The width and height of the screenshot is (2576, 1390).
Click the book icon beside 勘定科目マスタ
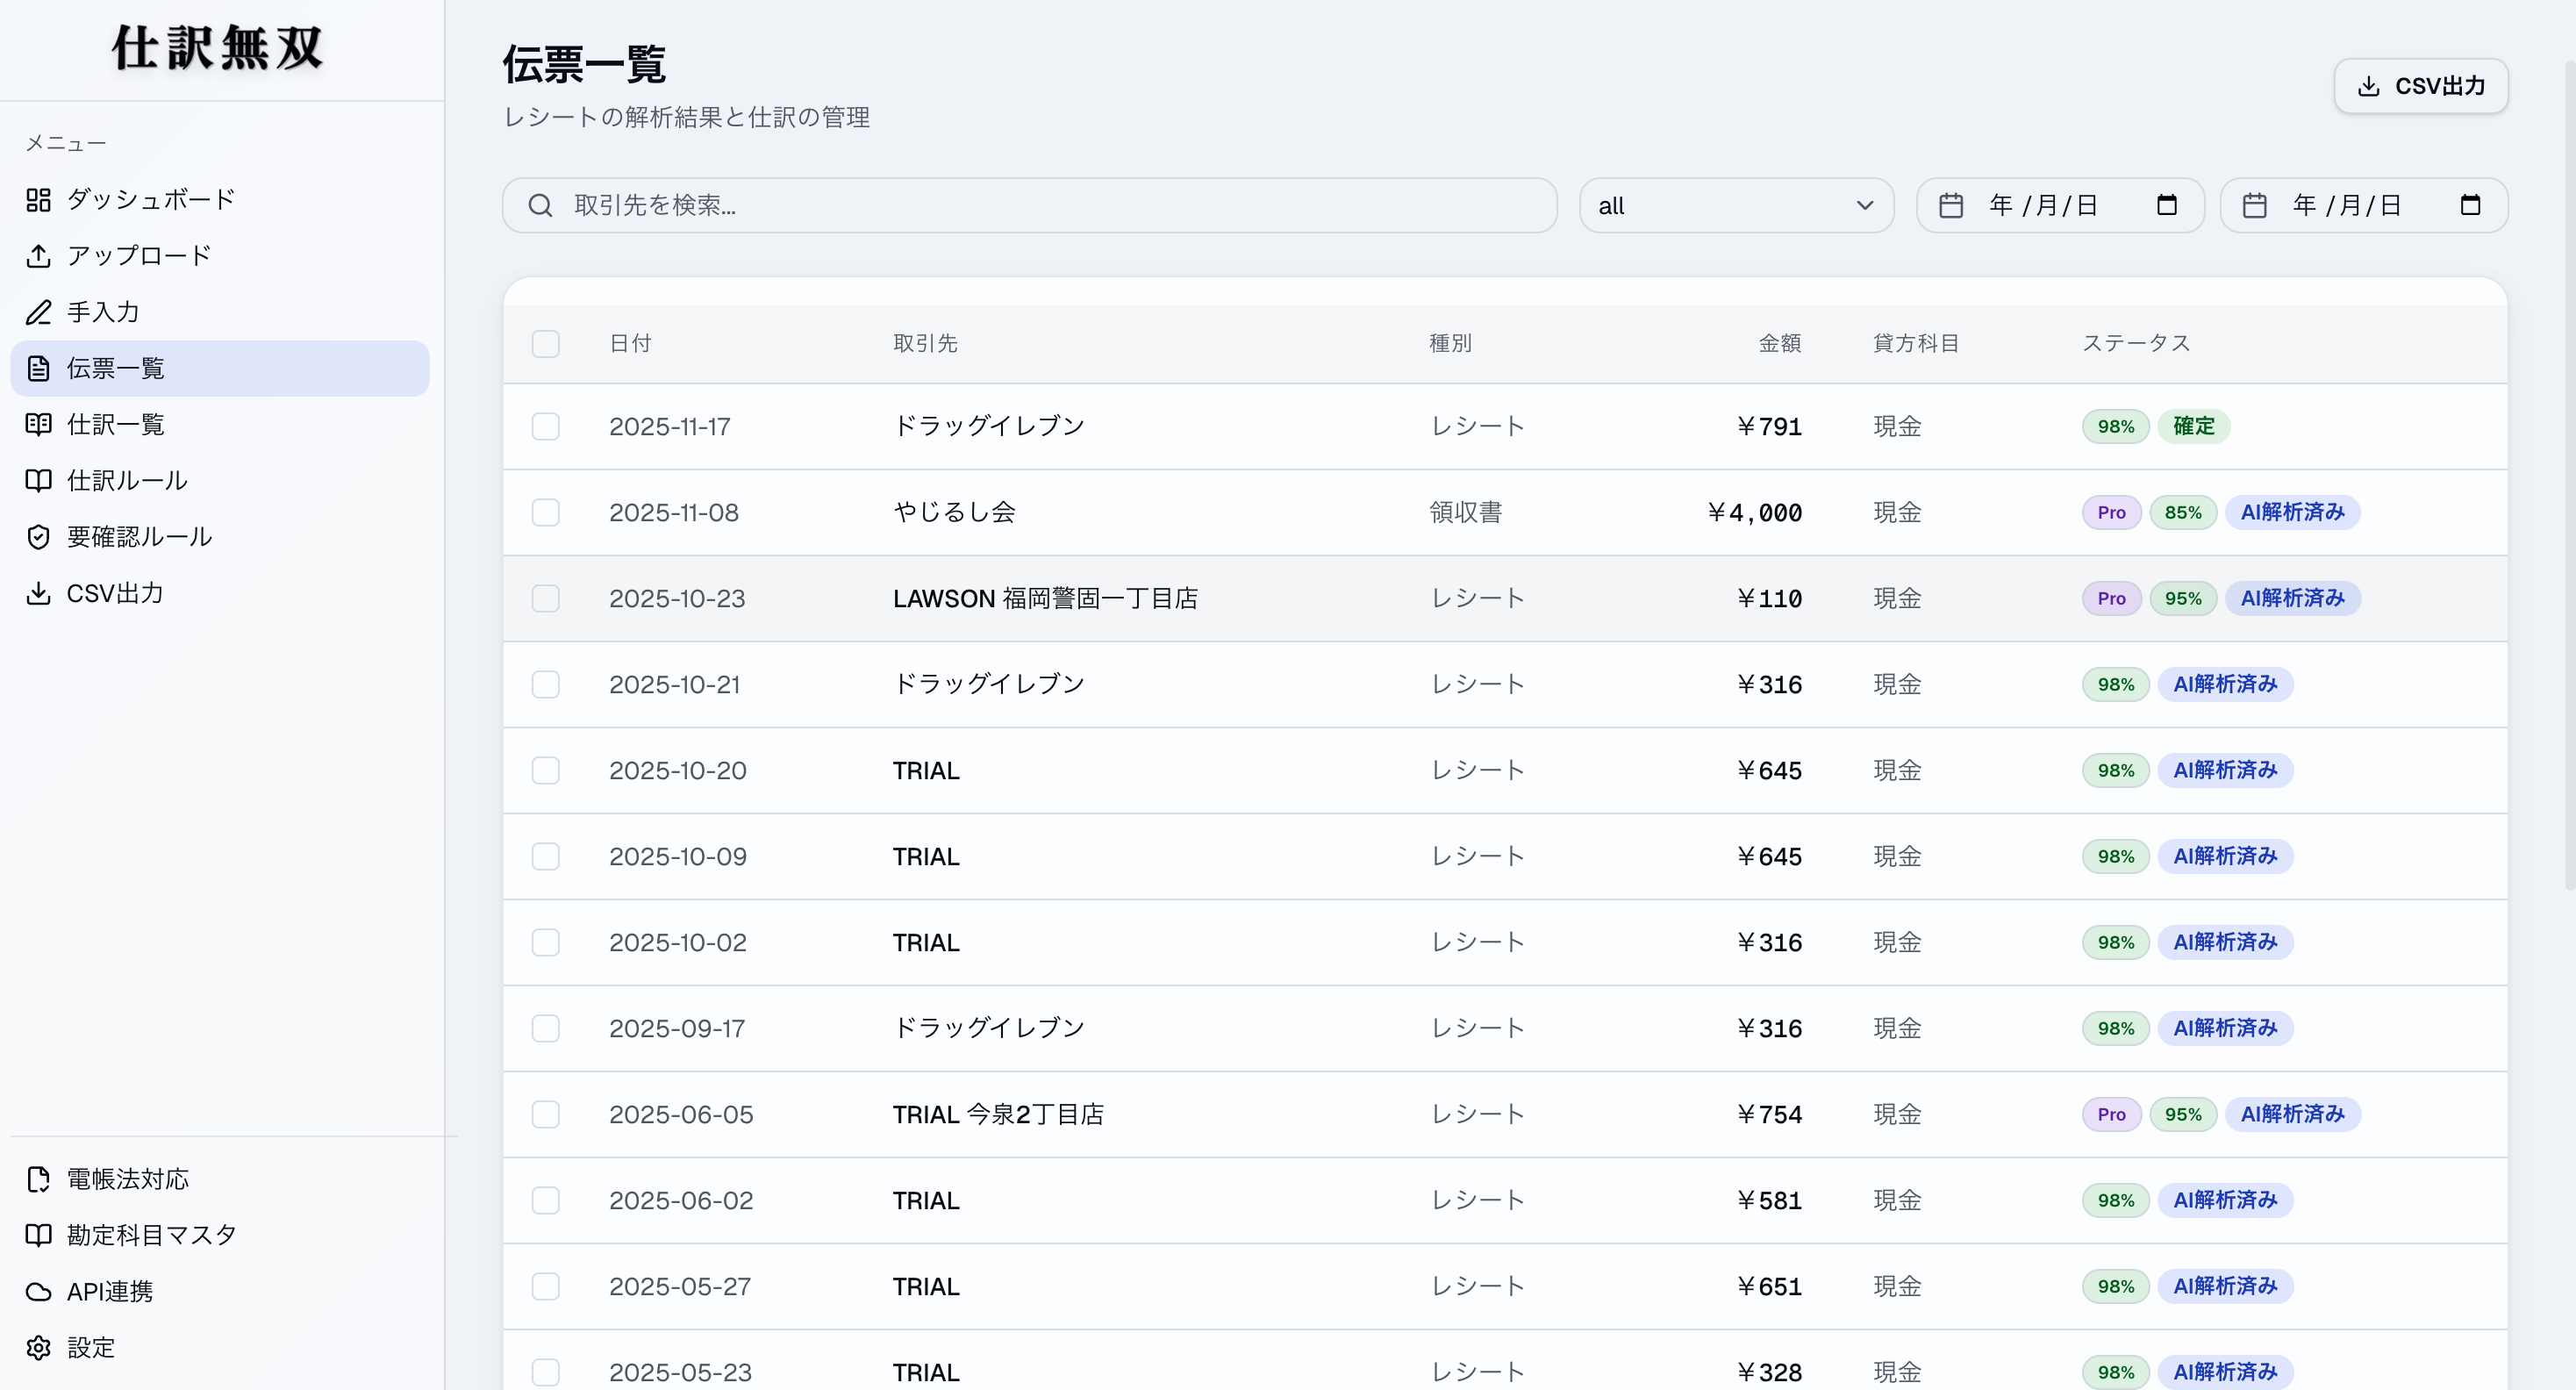click(38, 1235)
